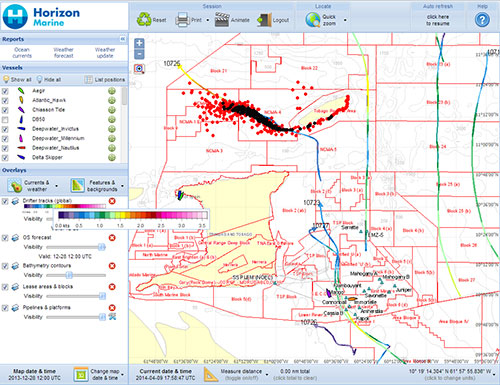500x385 pixels.
Task: Enable the DB50 vessel checkbox
Action: coord(5,119)
